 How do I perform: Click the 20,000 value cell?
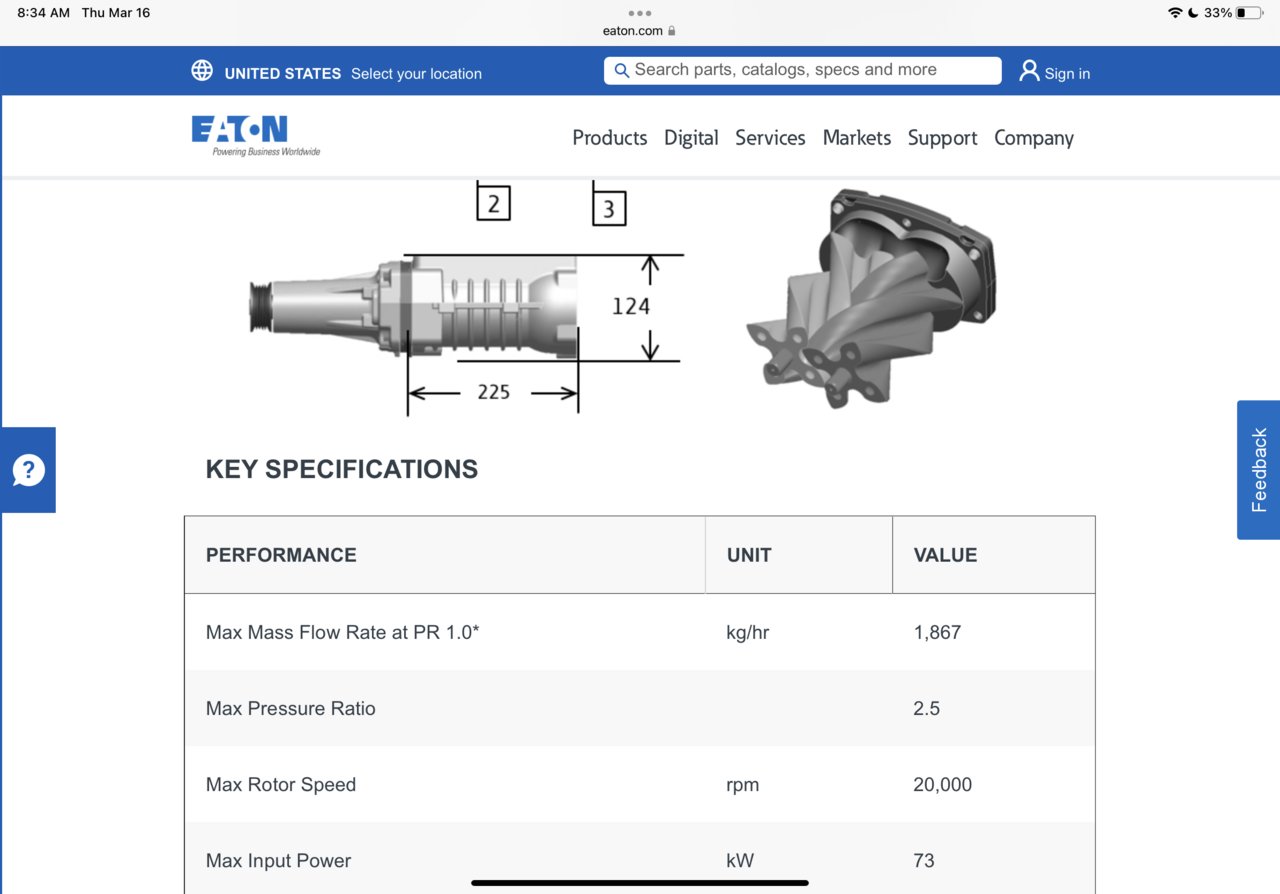click(x=942, y=784)
